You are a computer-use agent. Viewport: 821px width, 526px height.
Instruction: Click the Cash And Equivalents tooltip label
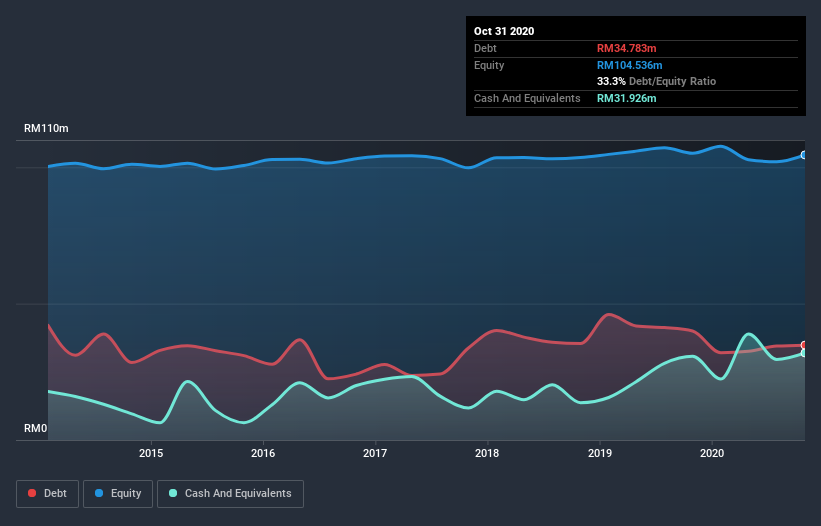point(527,98)
